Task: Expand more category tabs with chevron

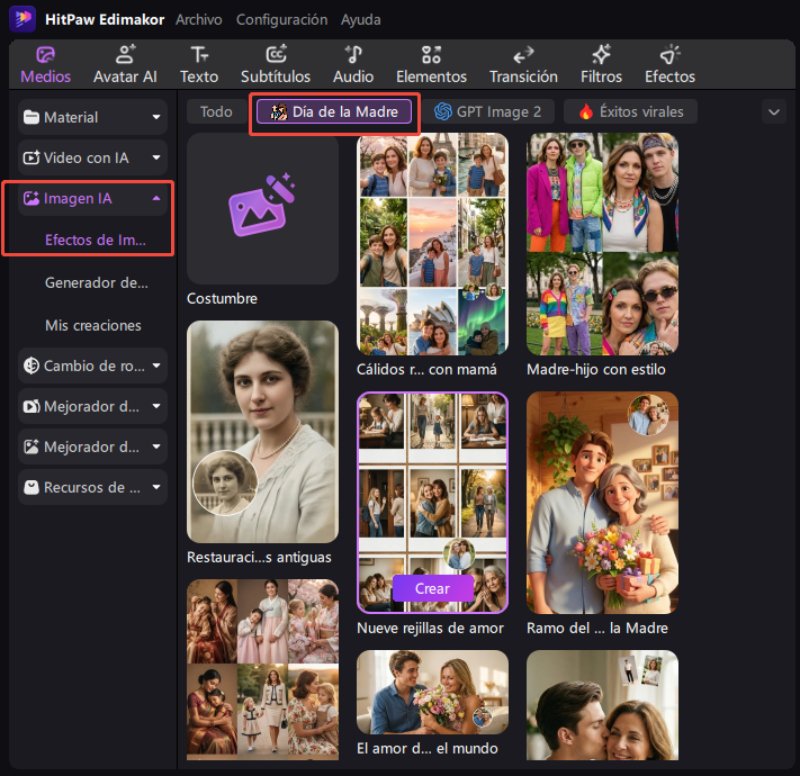Action: [x=774, y=112]
